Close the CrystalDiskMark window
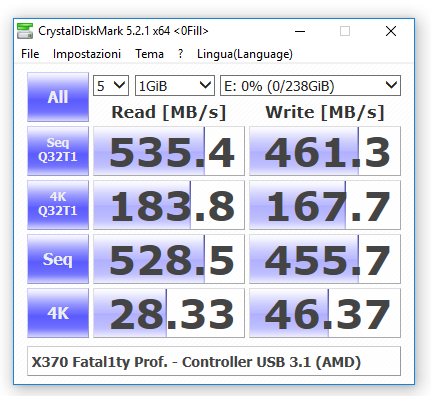This screenshot has height=396, width=431. pyautogui.click(x=391, y=31)
